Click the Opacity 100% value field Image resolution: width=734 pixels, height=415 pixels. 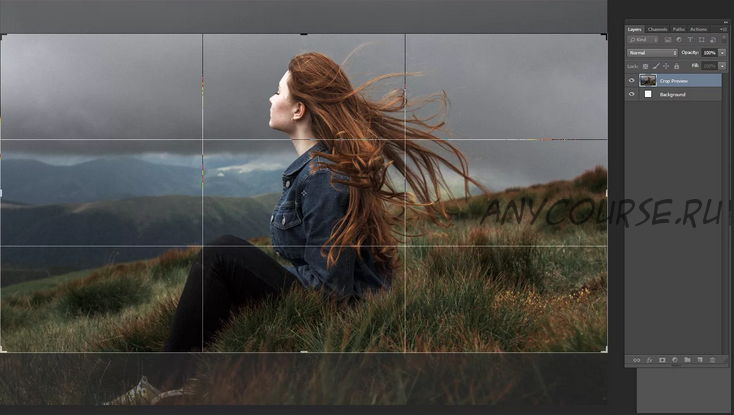pyautogui.click(x=709, y=52)
